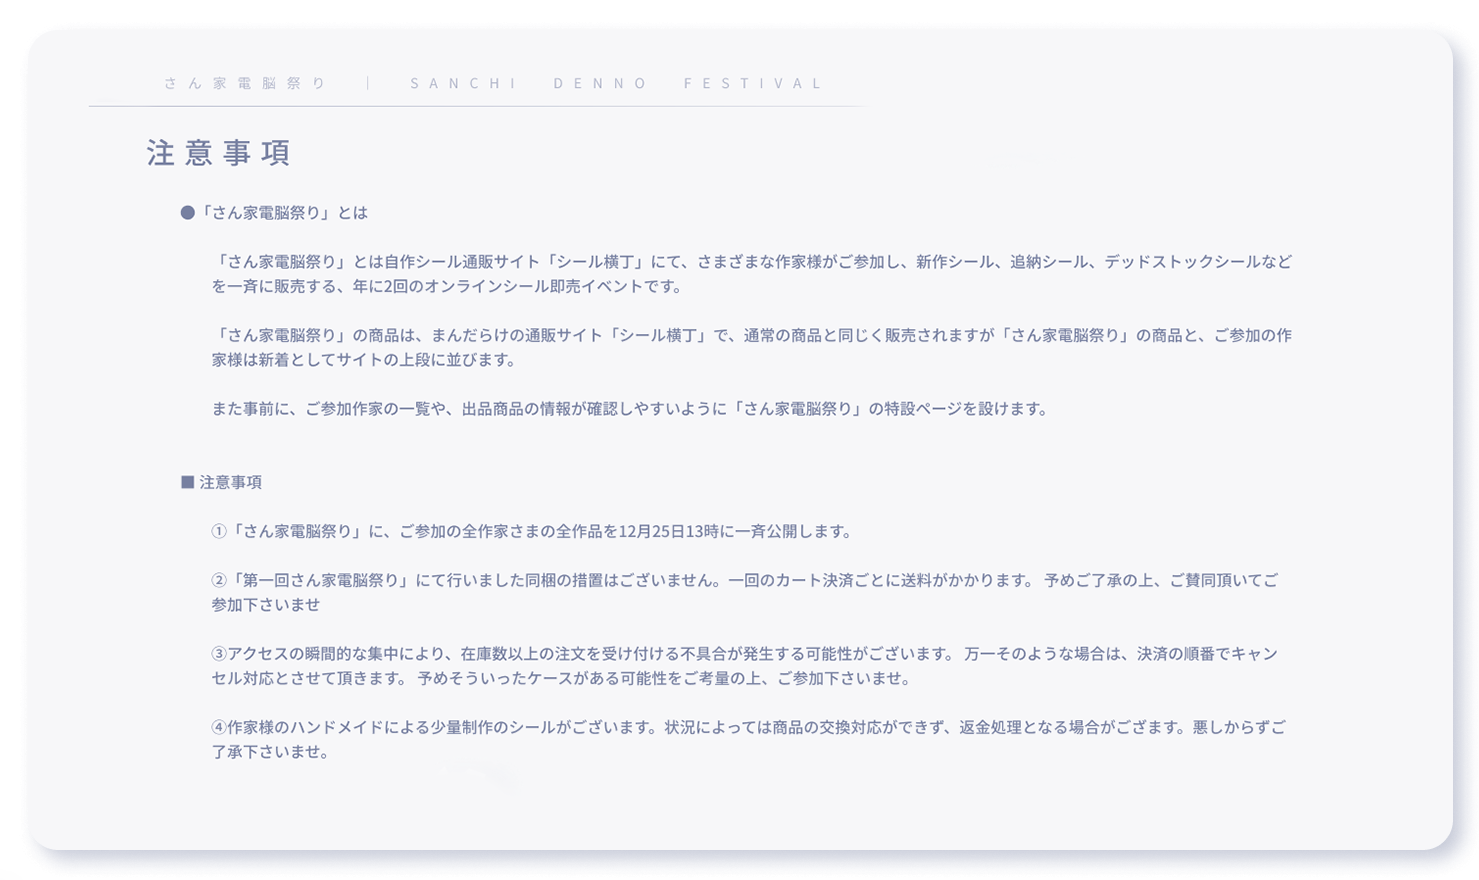
Task: Click the word FESTIVAL in the header
Action: (754, 83)
